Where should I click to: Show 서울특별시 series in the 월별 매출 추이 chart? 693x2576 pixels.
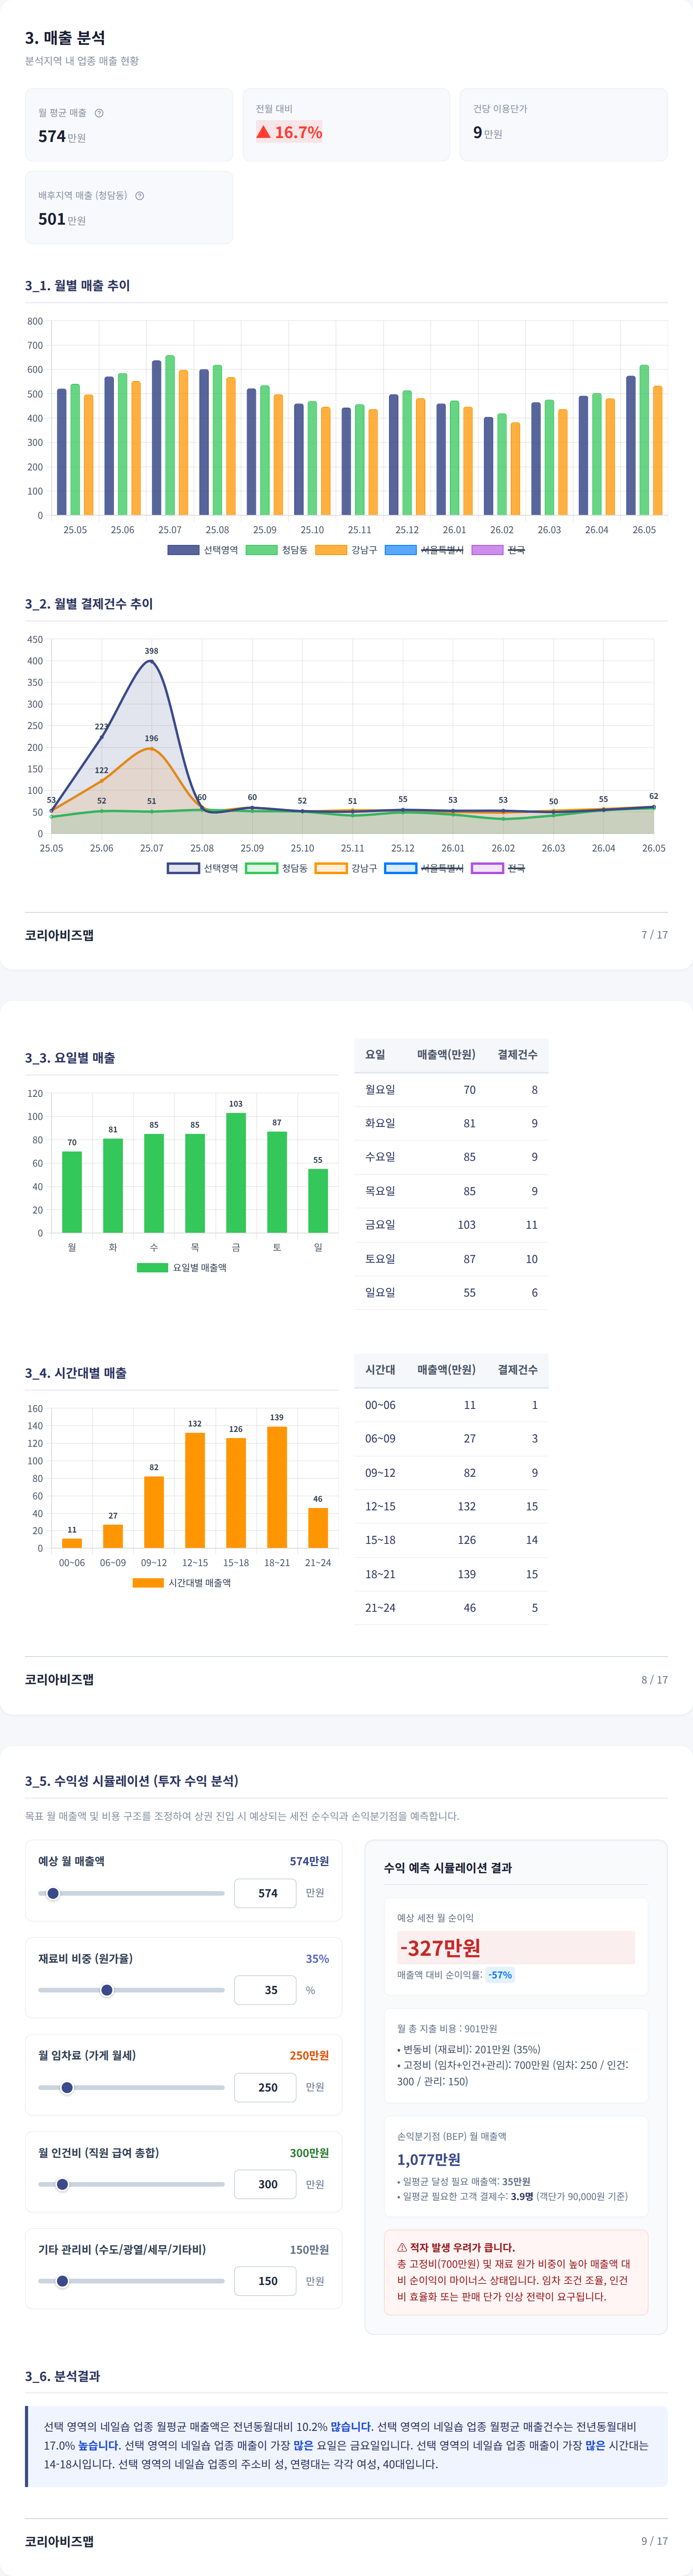click(x=424, y=550)
